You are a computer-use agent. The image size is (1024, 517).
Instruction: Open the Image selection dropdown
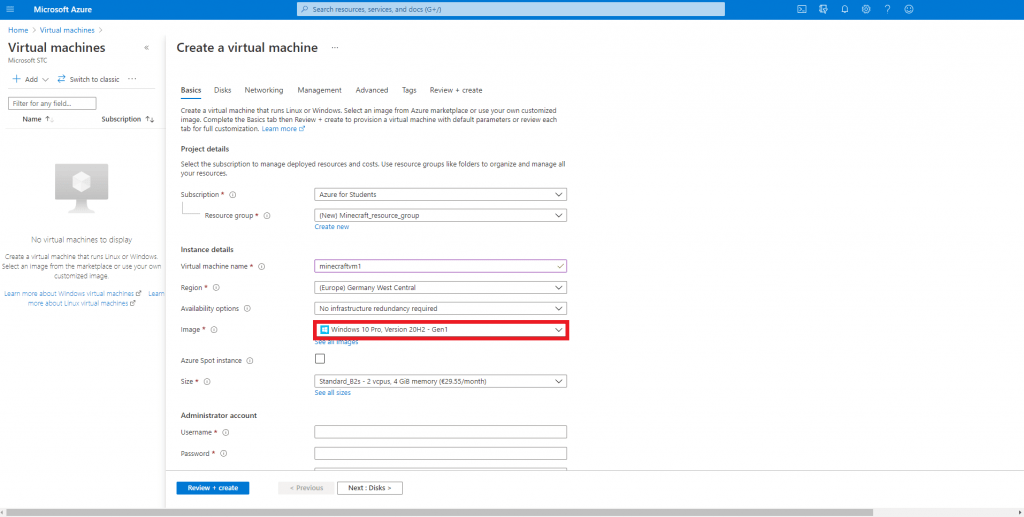(440, 330)
